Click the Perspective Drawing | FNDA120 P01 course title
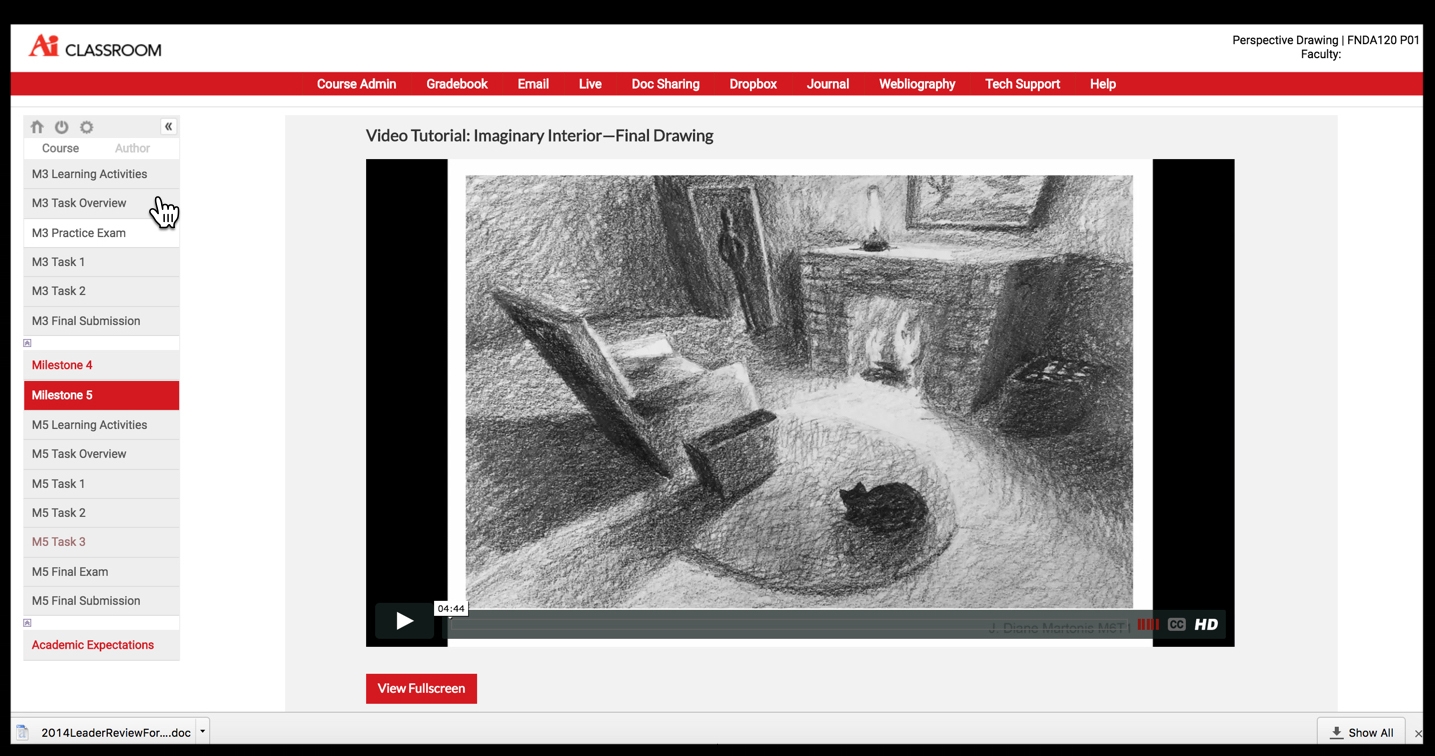This screenshot has height=756, width=1435. click(1325, 41)
